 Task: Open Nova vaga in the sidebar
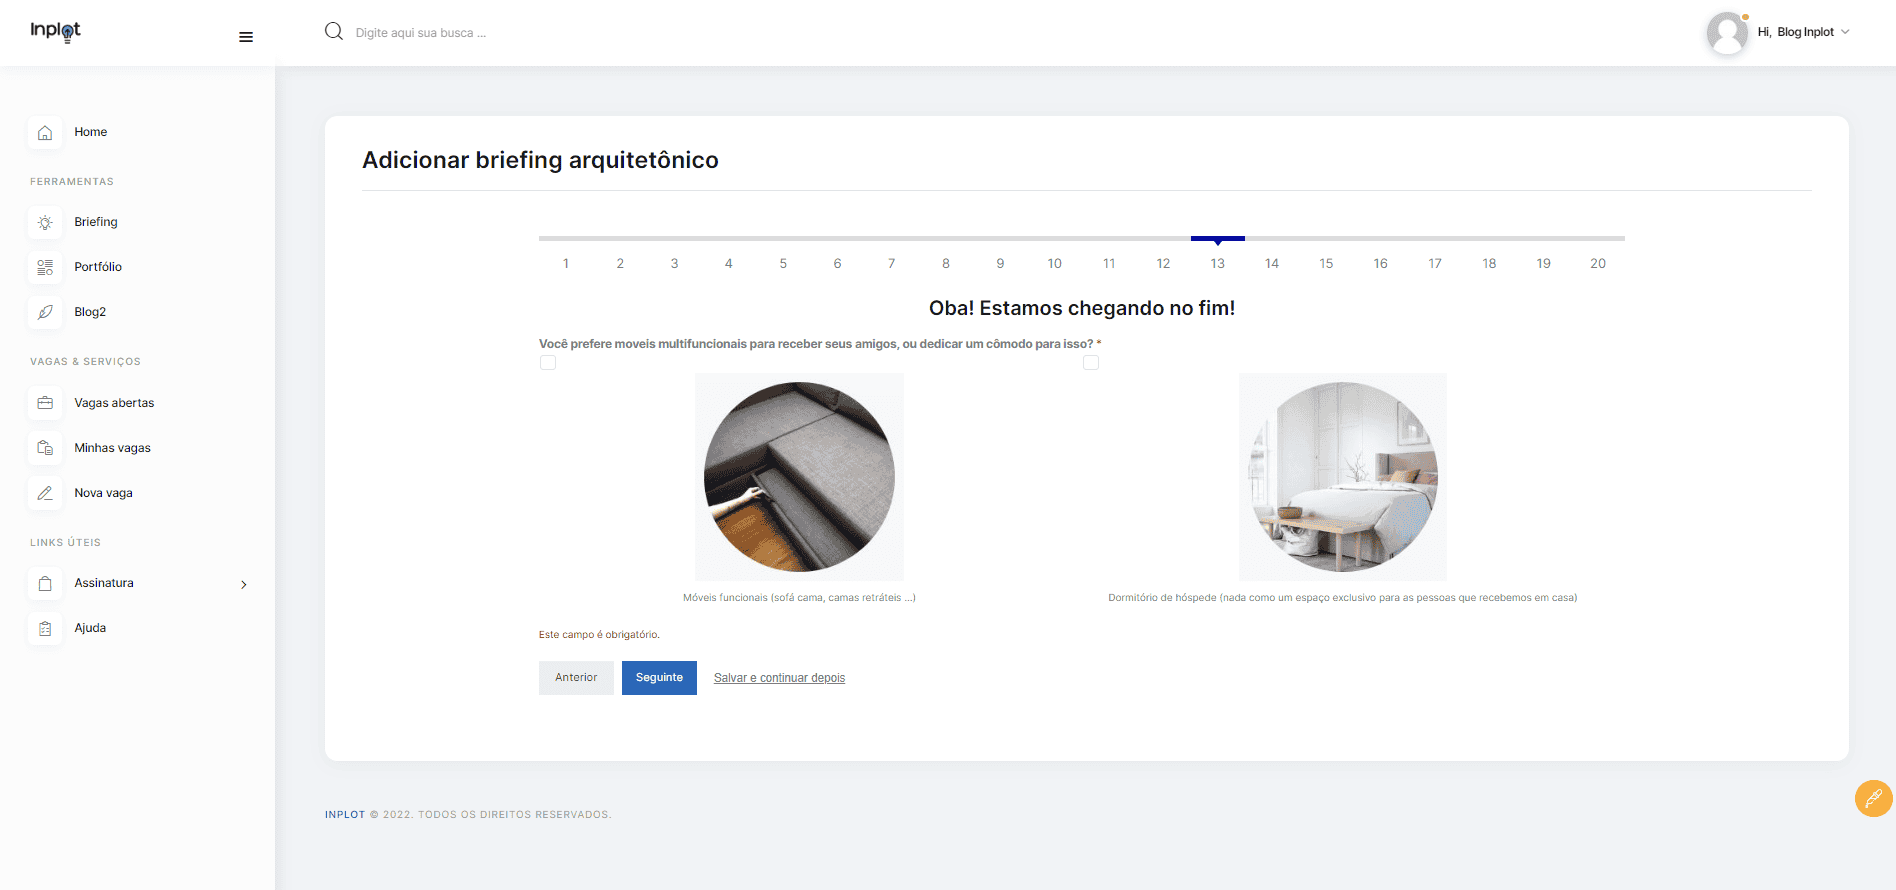pos(103,493)
